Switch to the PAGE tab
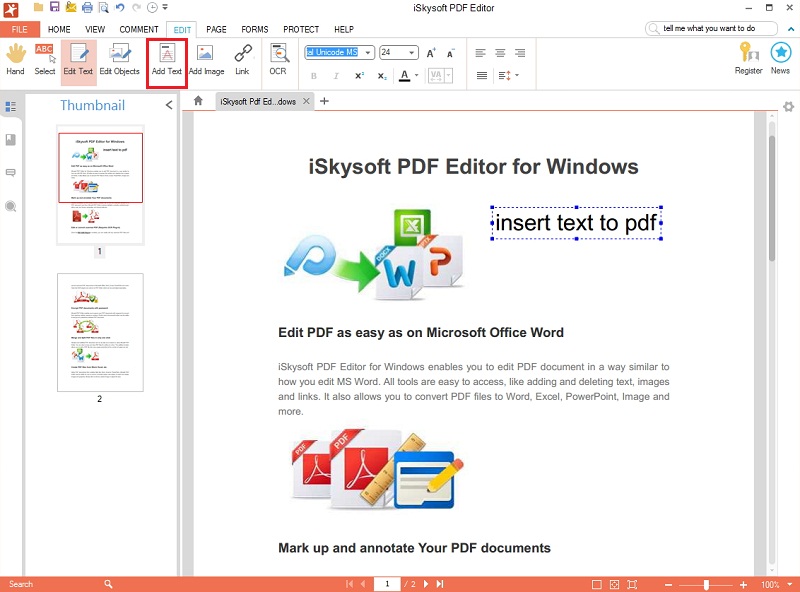800x592 pixels. 216,29
